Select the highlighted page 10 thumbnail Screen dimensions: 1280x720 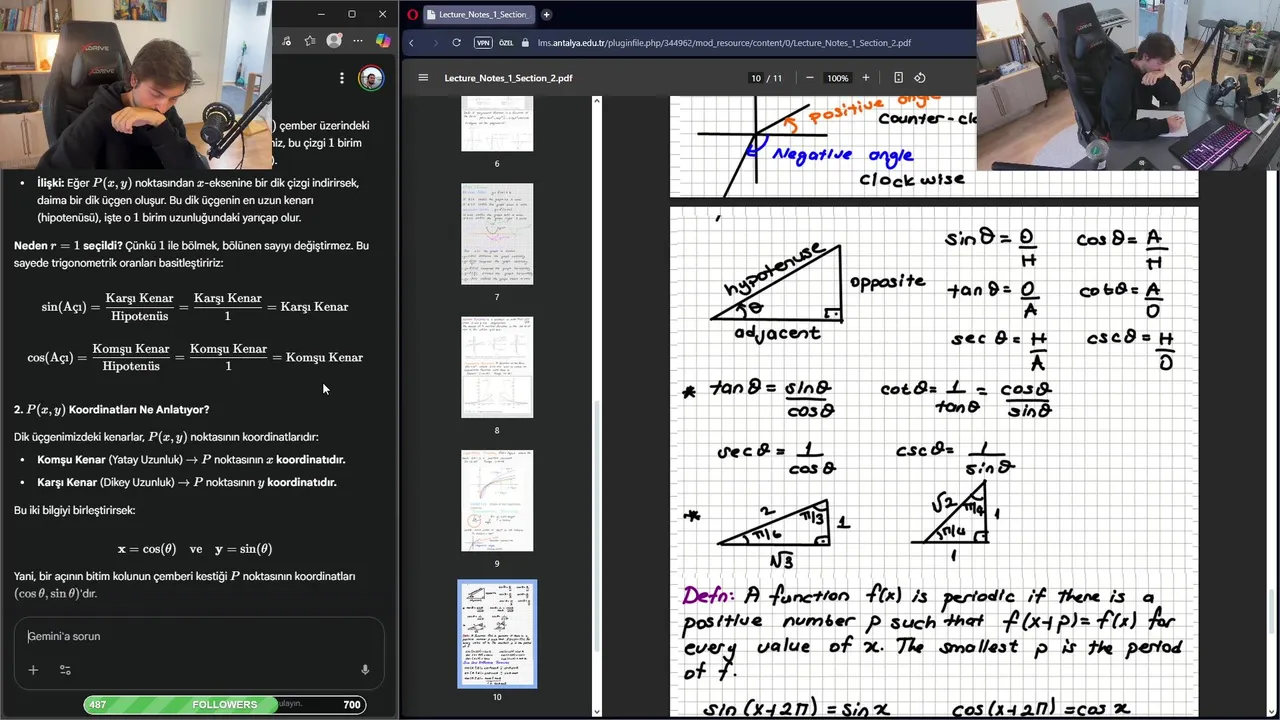[497, 634]
